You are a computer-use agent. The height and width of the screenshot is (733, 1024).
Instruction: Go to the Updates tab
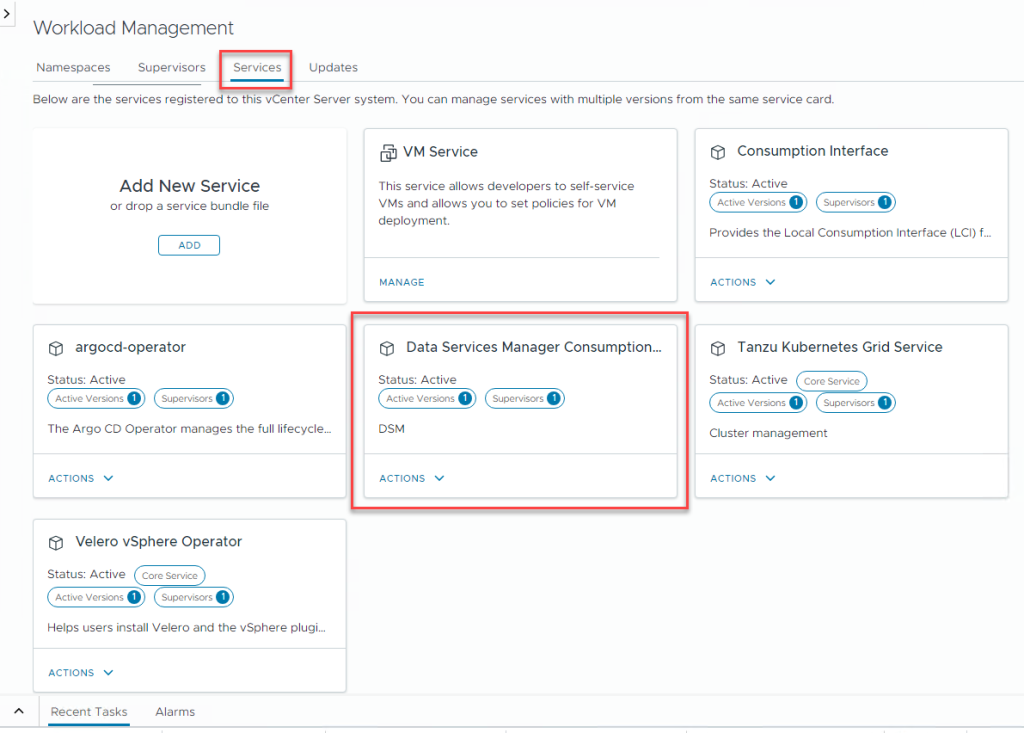tap(333, 68)
